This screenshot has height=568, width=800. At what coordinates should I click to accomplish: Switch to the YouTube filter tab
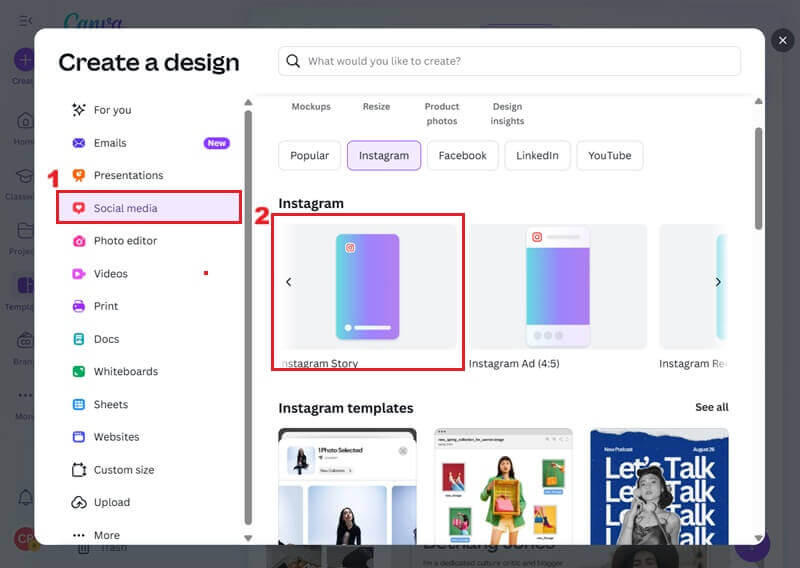coord(609,156)
